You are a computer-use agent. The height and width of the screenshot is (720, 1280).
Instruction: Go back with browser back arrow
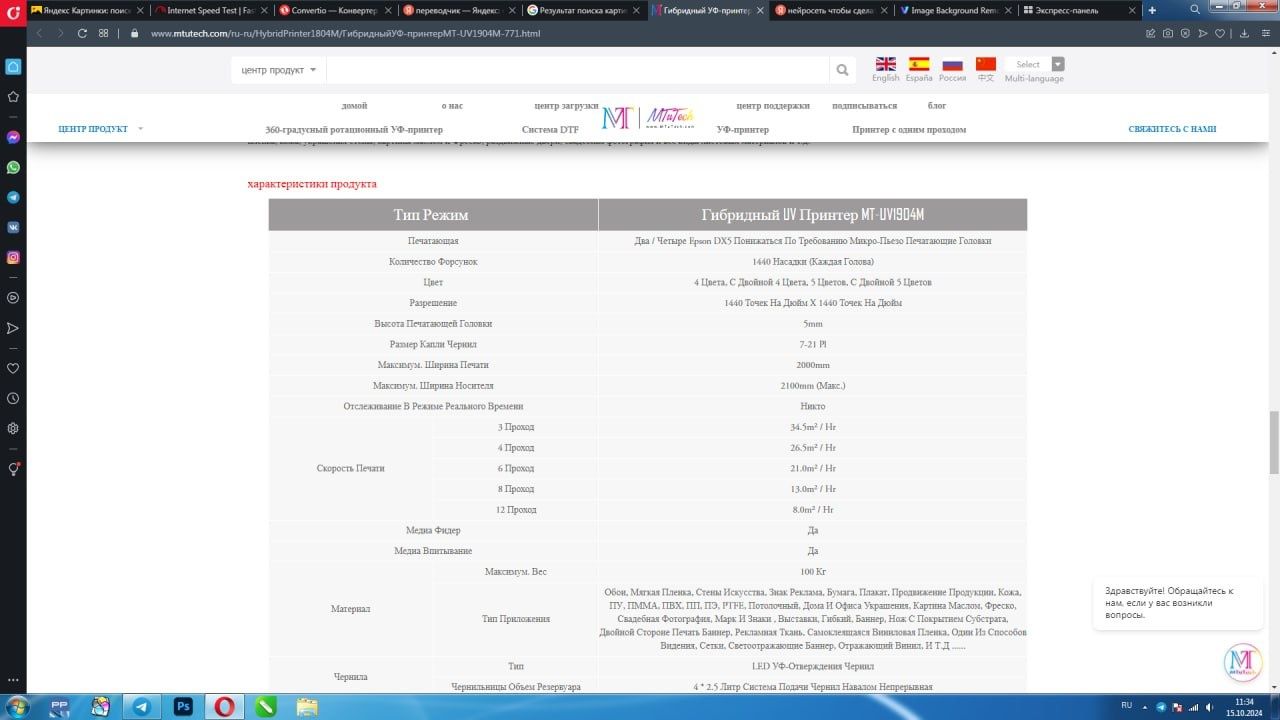tap(40, 33)
